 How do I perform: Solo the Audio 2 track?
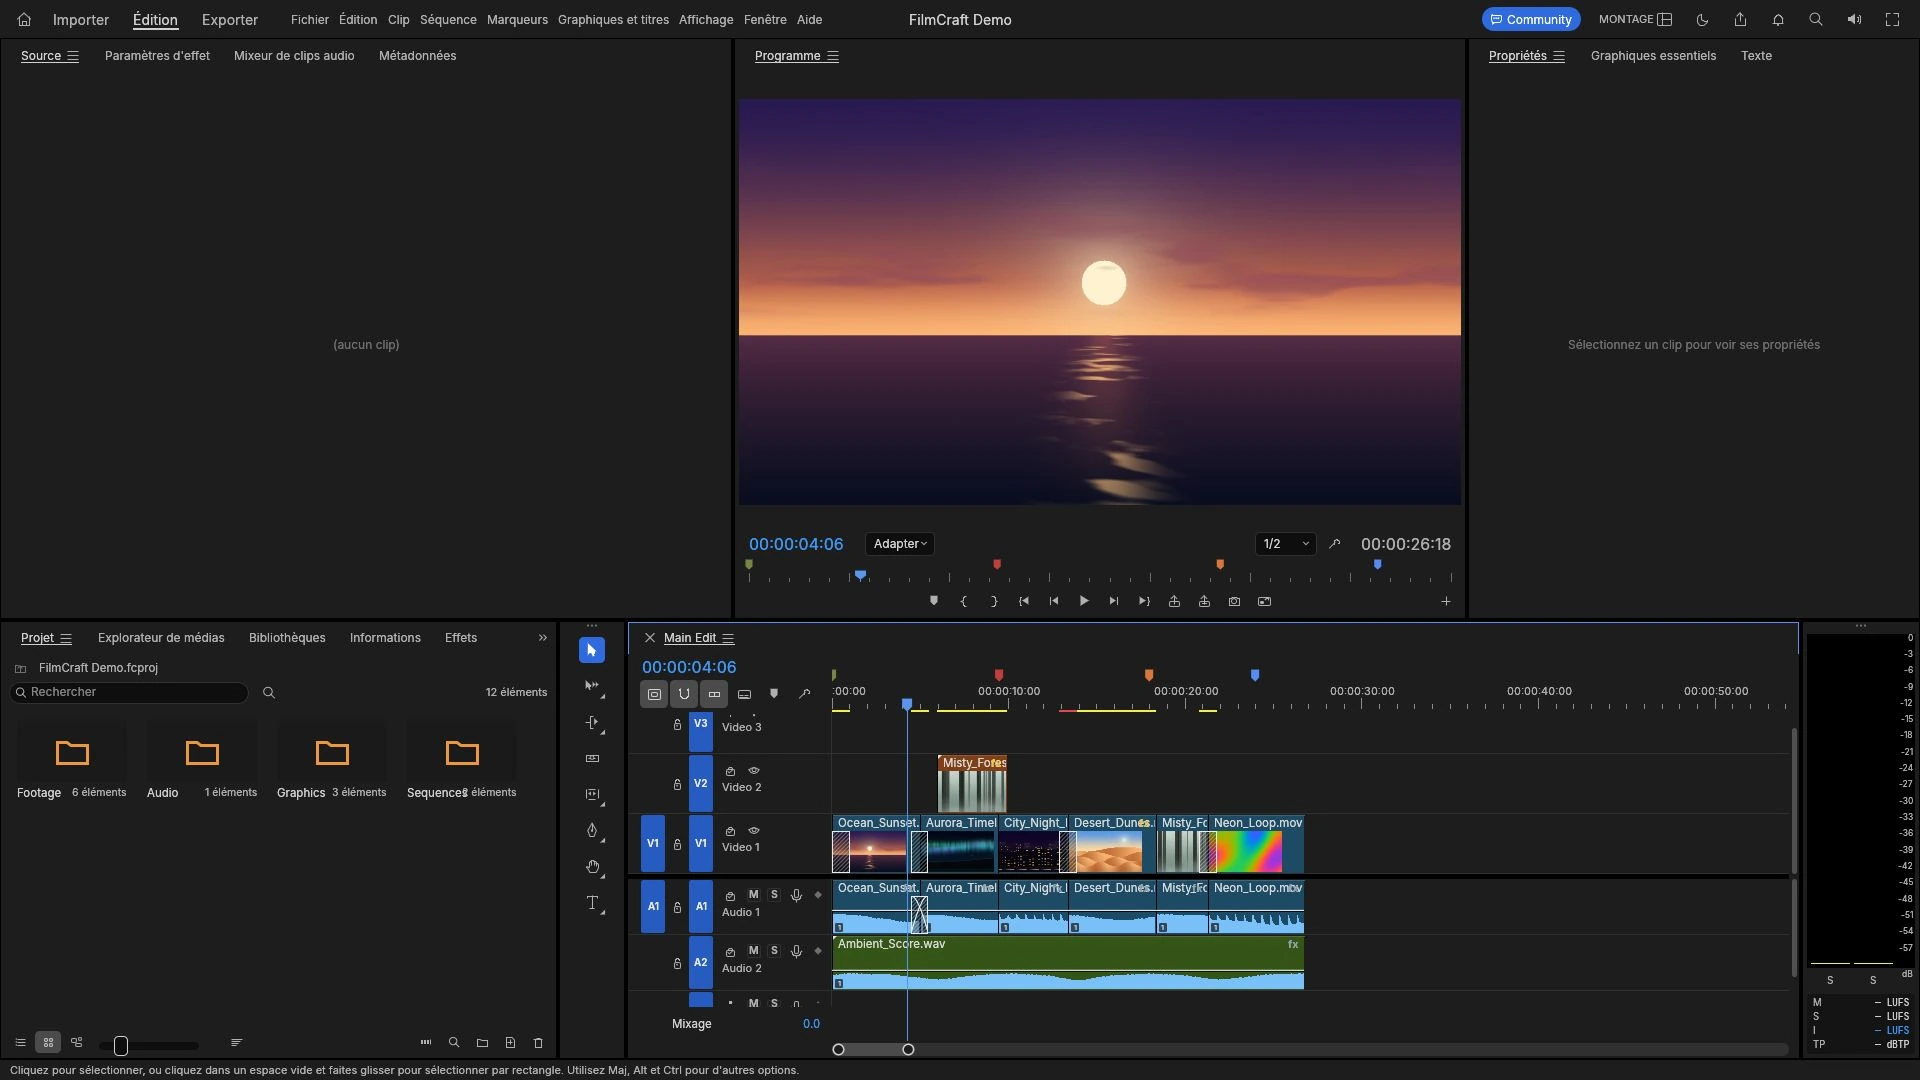tap(774, 951)
